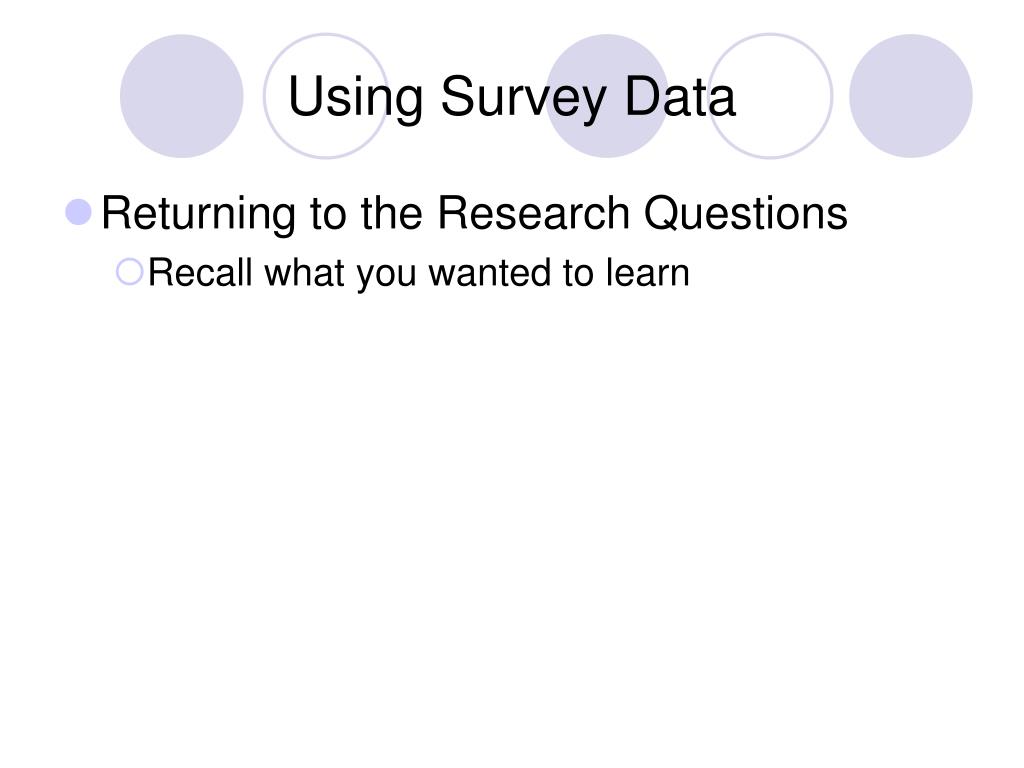Click the fourth outlined circle in header
Image resolution: width=1024 pixels, height=768 pixels.
coord(771,96)
